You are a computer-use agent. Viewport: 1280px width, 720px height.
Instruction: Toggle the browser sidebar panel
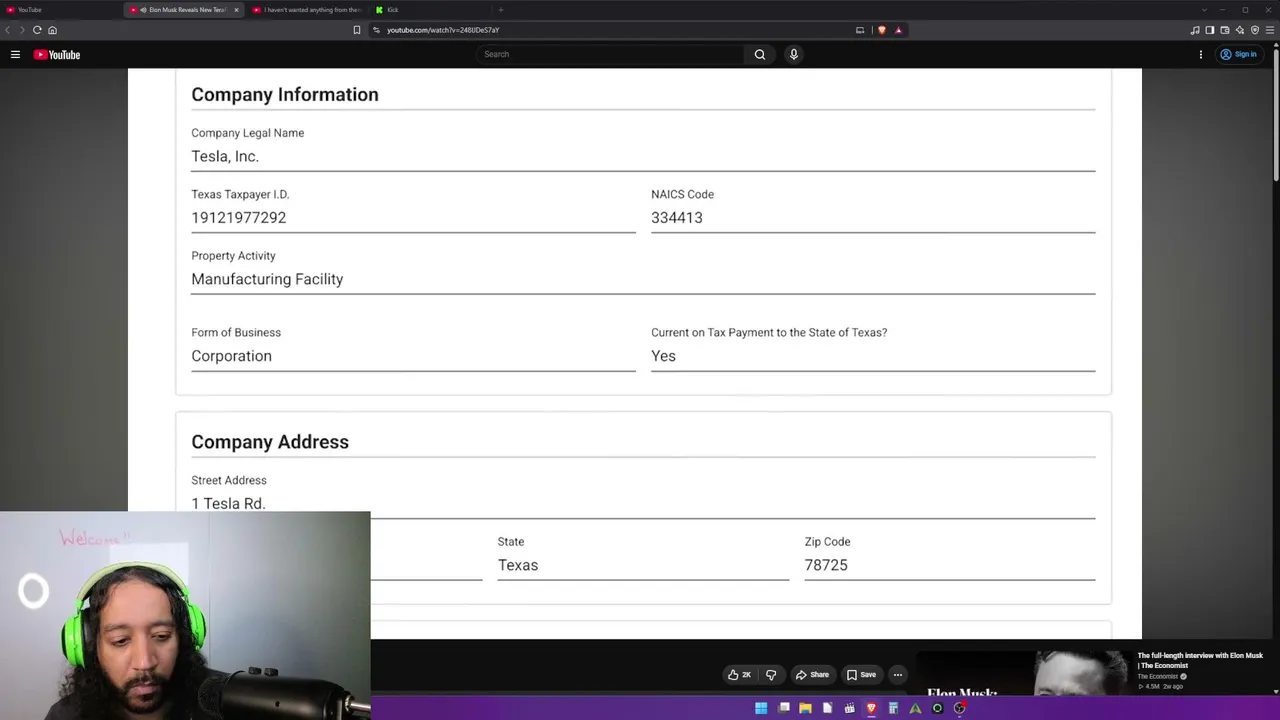coord(1210,30)
